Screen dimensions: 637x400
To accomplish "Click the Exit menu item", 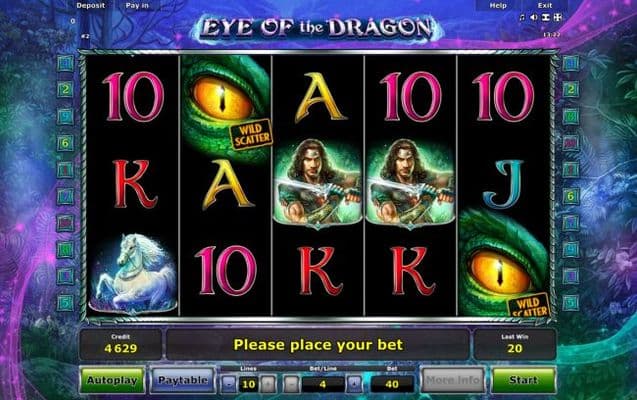I will tap(545, 6).
